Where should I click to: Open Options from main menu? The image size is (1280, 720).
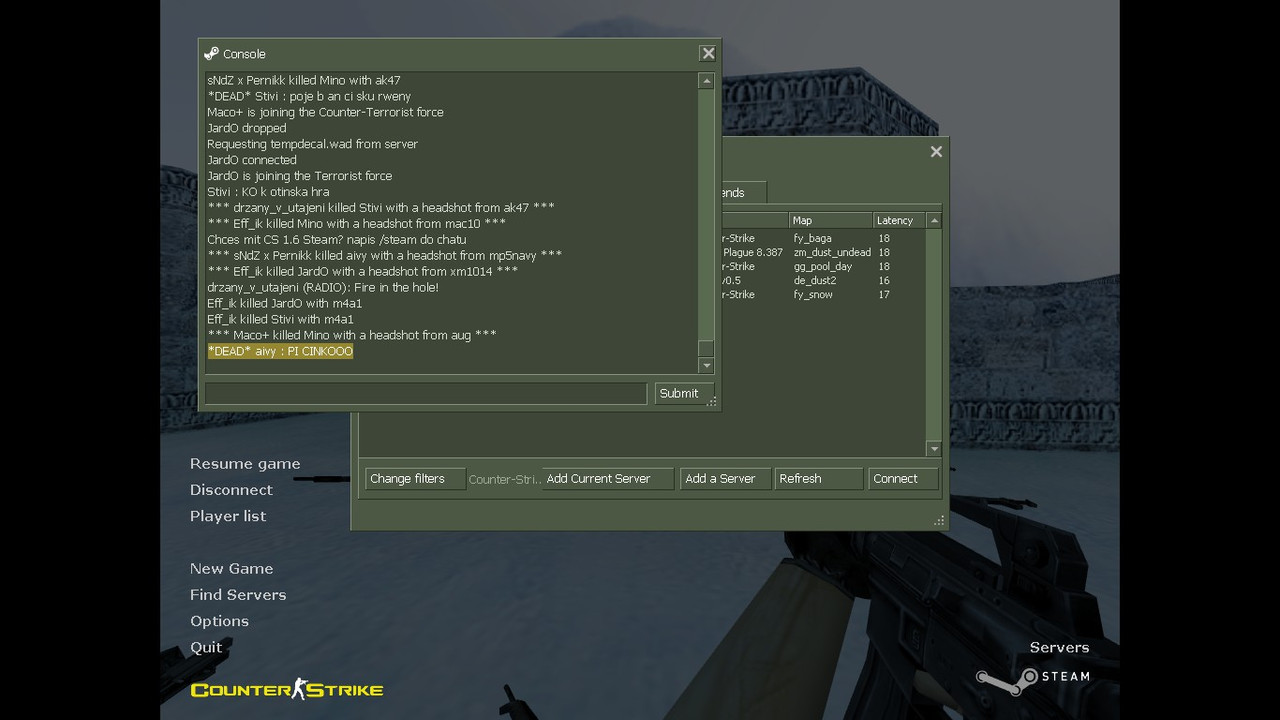pyautogui.click(x=219, y=621)
